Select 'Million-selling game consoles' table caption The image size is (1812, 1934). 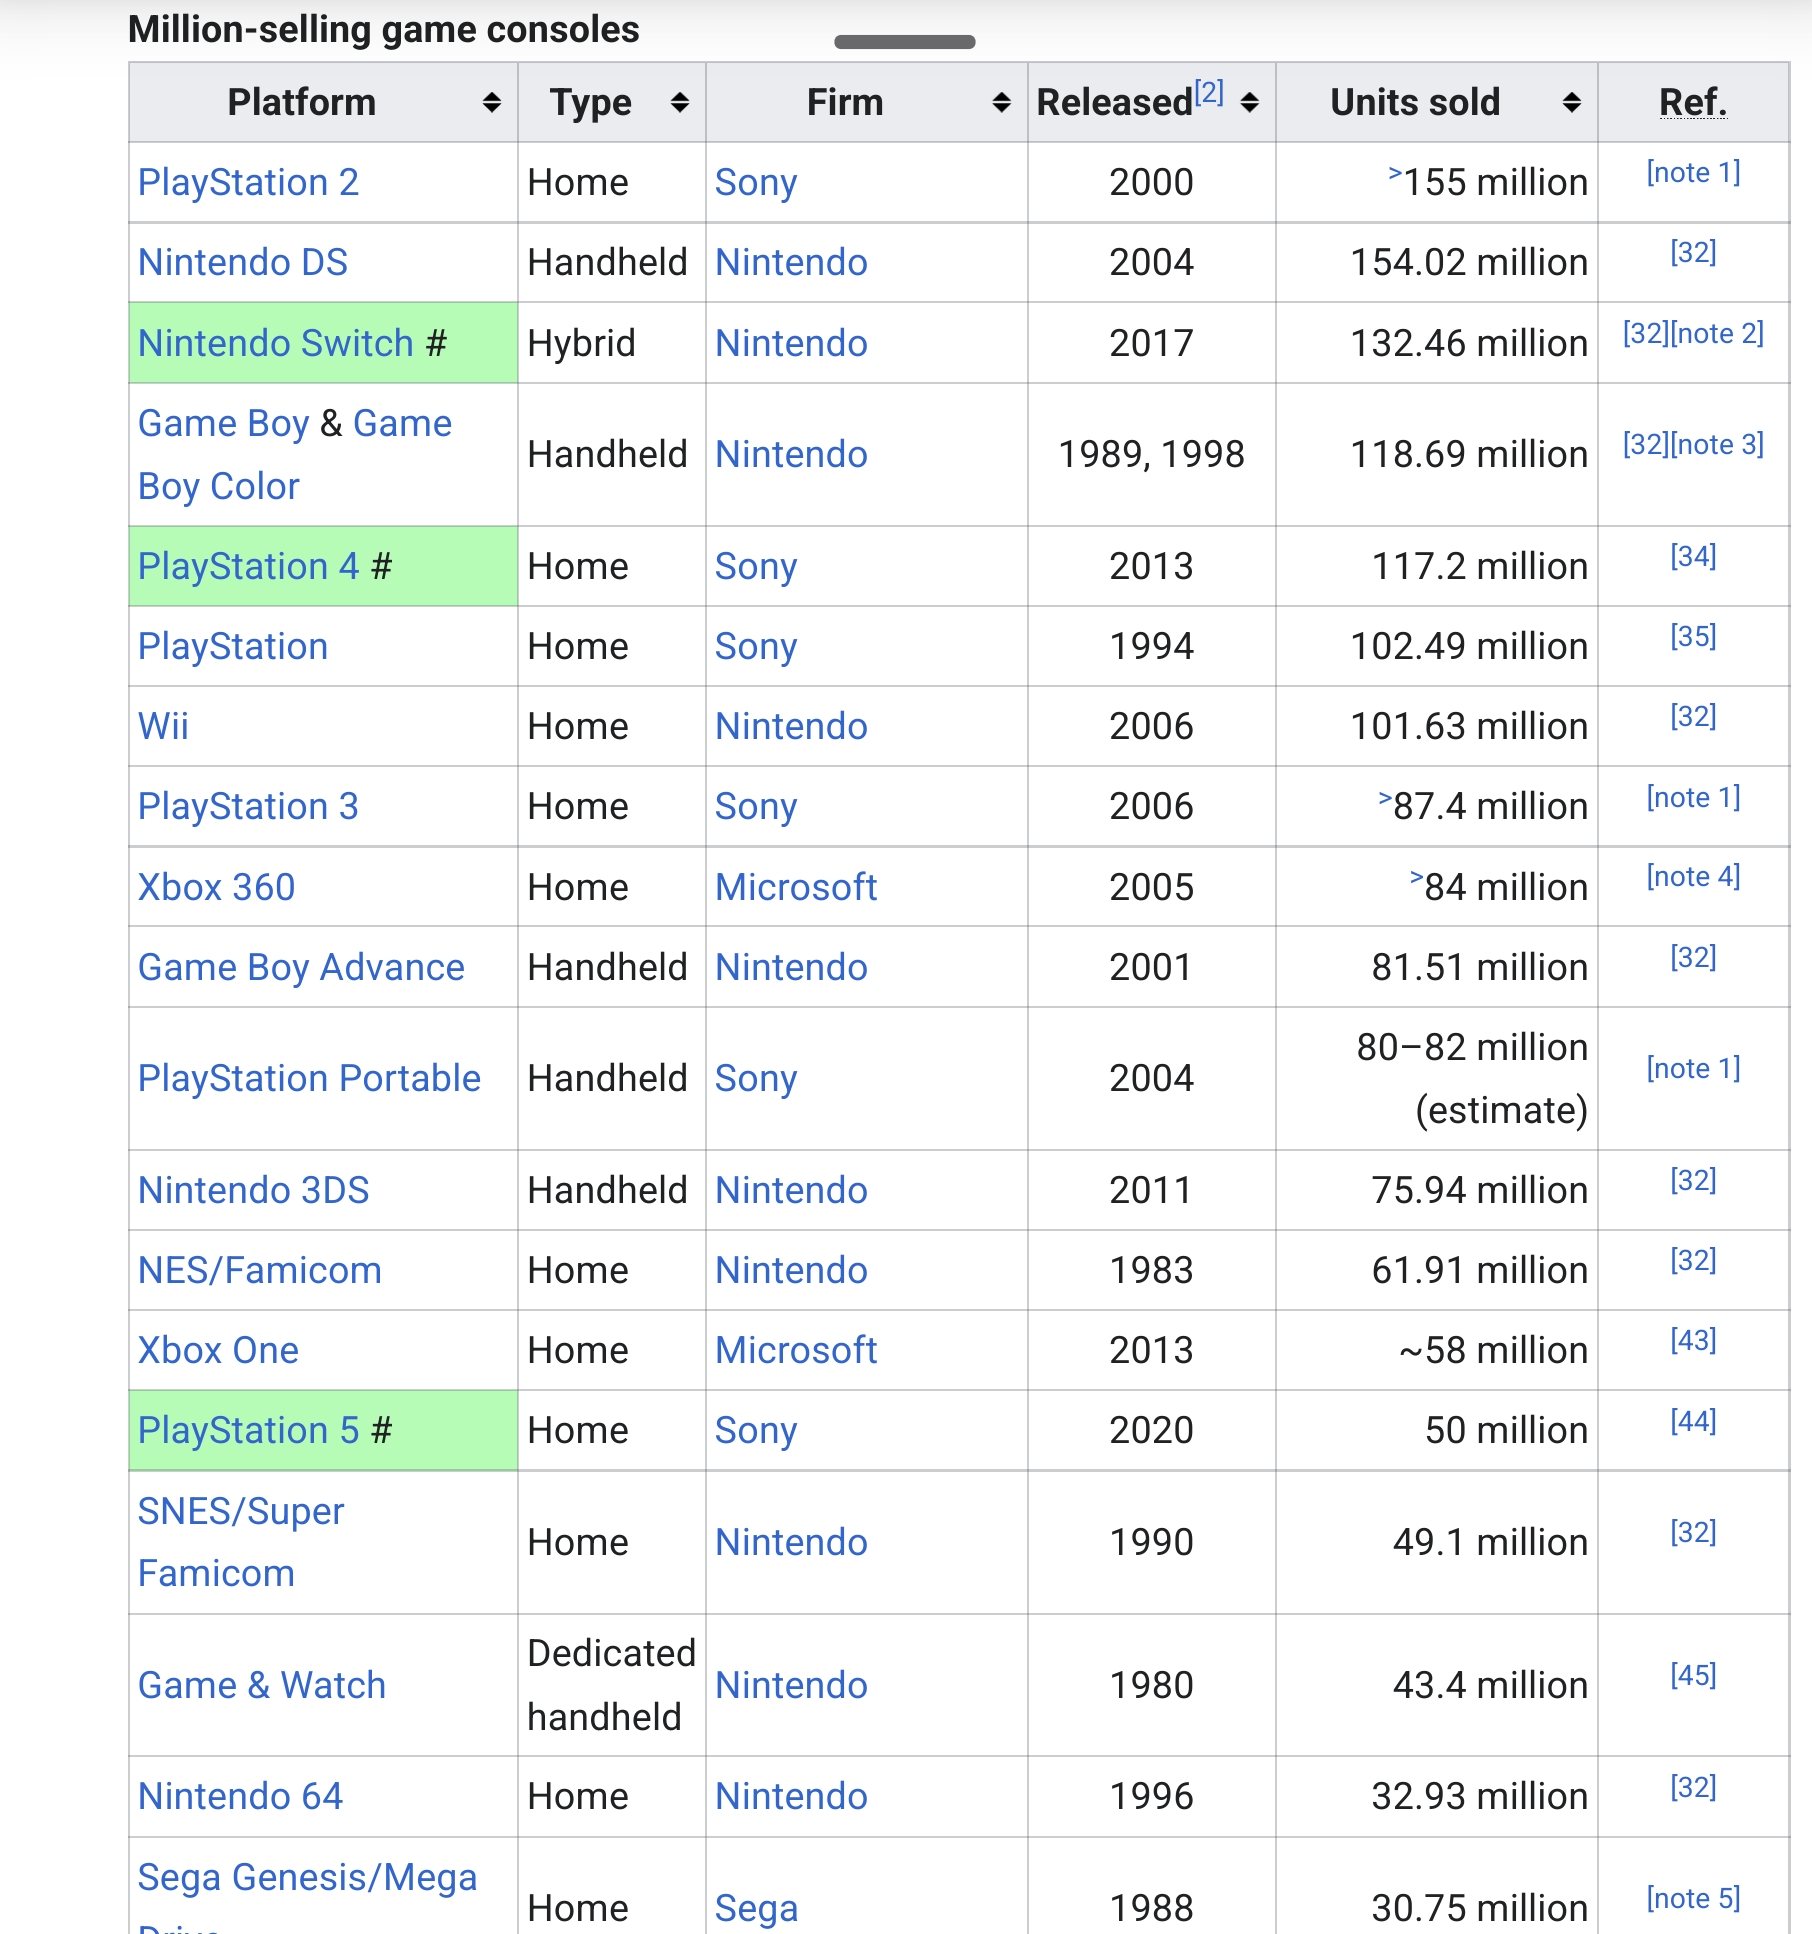384,29
